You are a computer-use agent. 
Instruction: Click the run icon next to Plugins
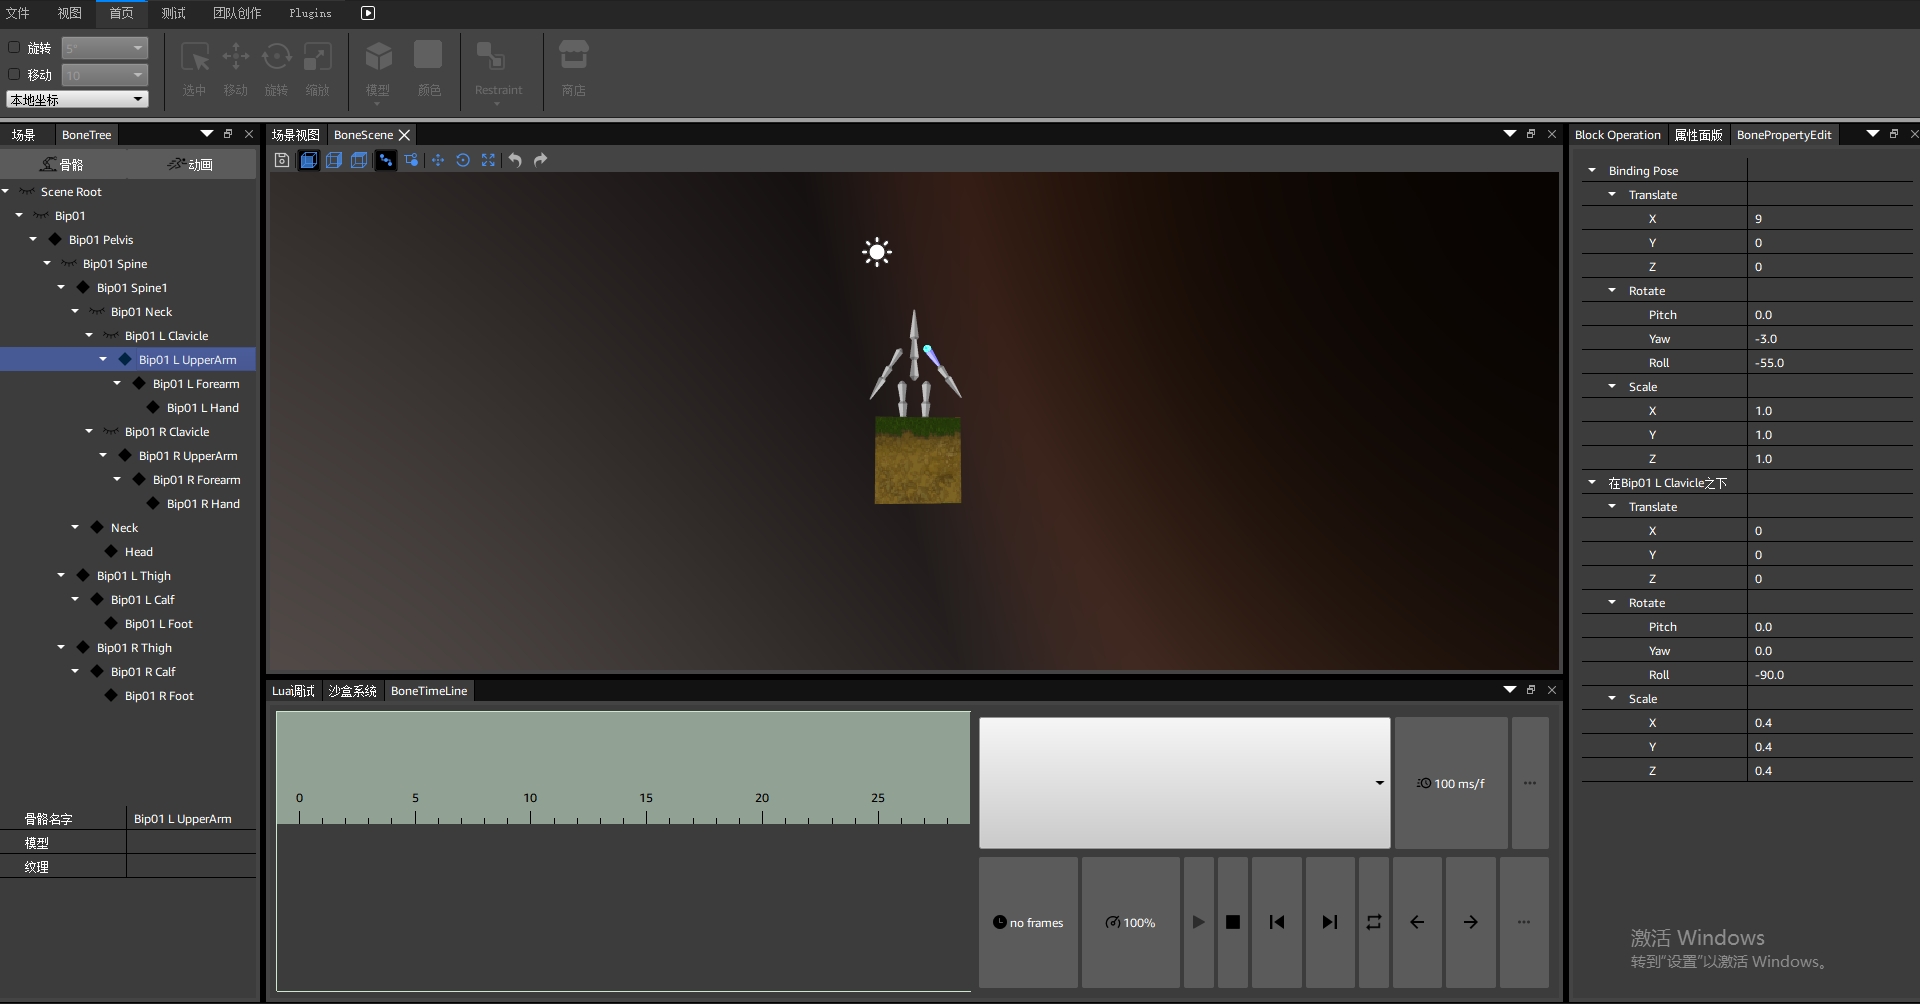tap(368, 13)
